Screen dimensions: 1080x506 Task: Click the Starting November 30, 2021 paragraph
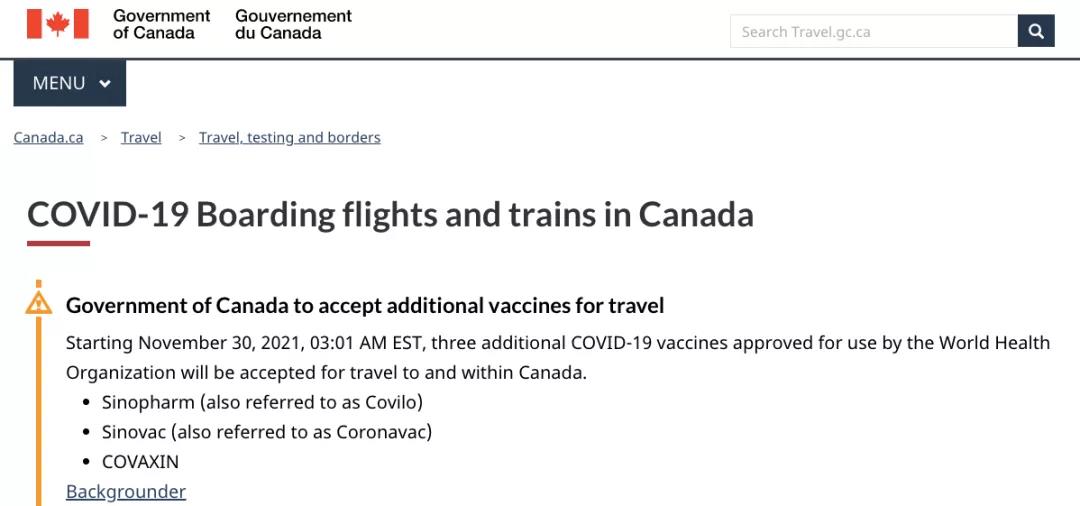558,357
